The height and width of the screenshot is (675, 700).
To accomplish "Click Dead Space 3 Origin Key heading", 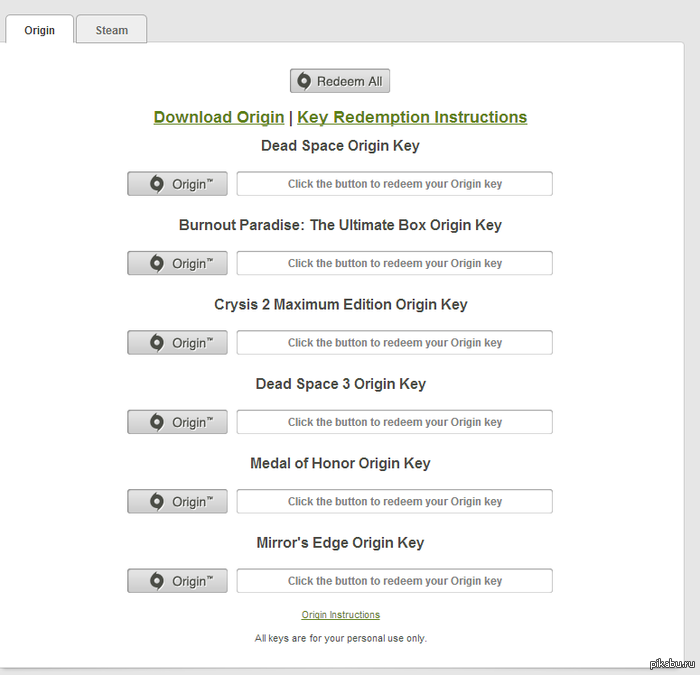I will (x=340, y=384).
